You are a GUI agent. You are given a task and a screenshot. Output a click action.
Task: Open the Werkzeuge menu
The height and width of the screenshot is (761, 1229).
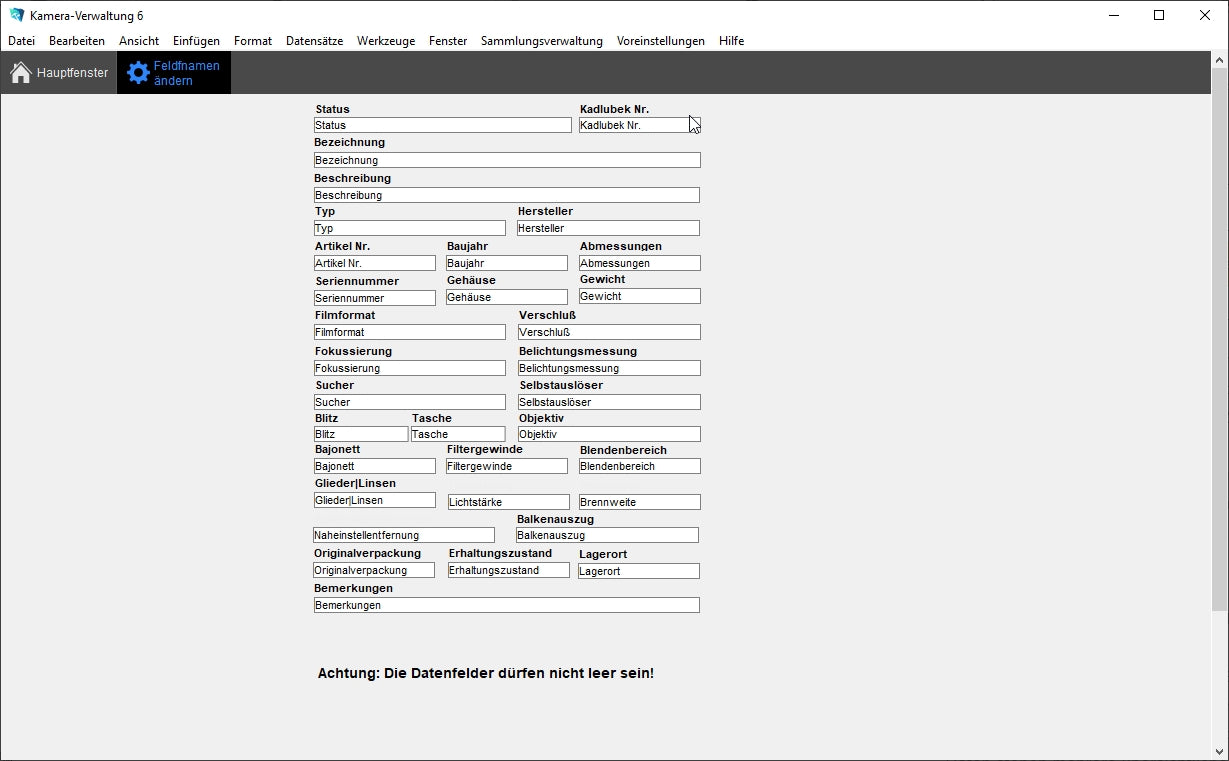click(x=385, y=41)
